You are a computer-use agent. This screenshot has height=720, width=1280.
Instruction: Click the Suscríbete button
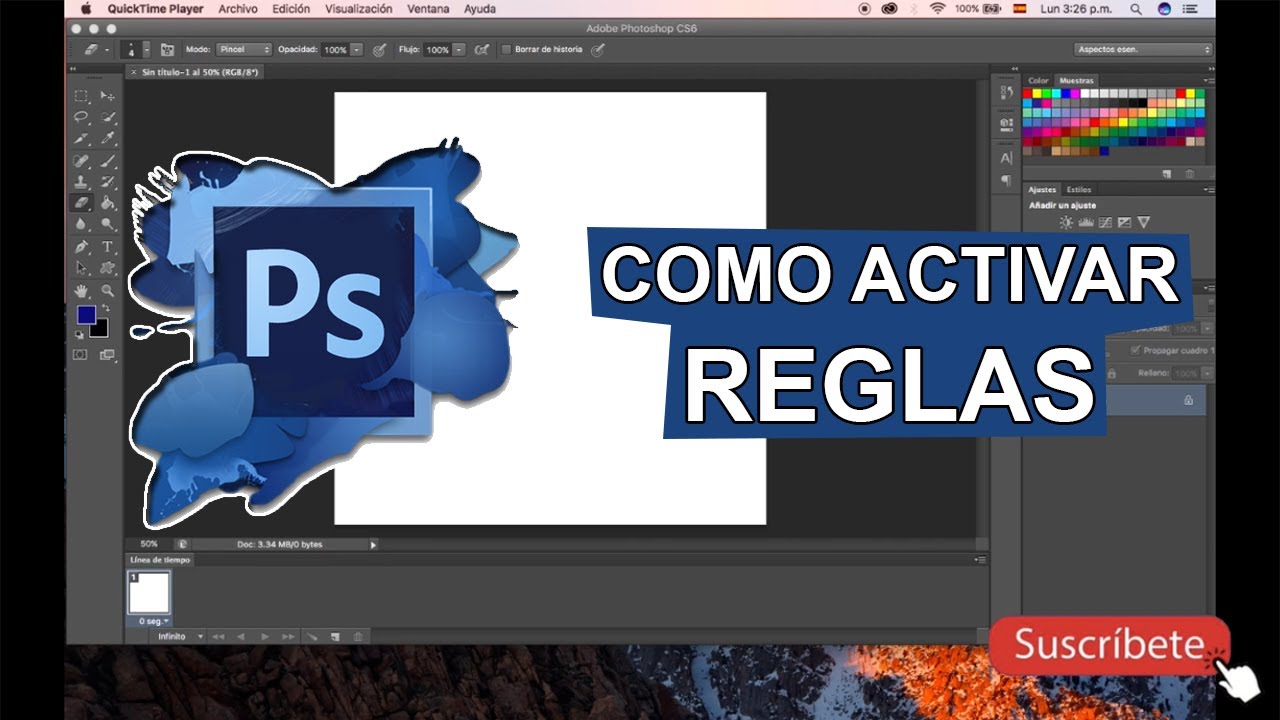[1110, 646]
